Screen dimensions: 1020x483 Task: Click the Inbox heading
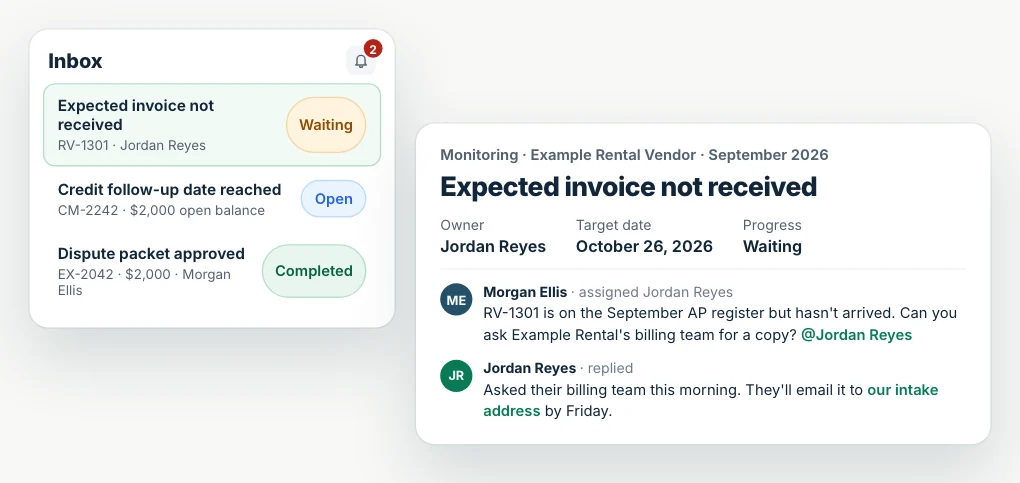coord(75,61)
